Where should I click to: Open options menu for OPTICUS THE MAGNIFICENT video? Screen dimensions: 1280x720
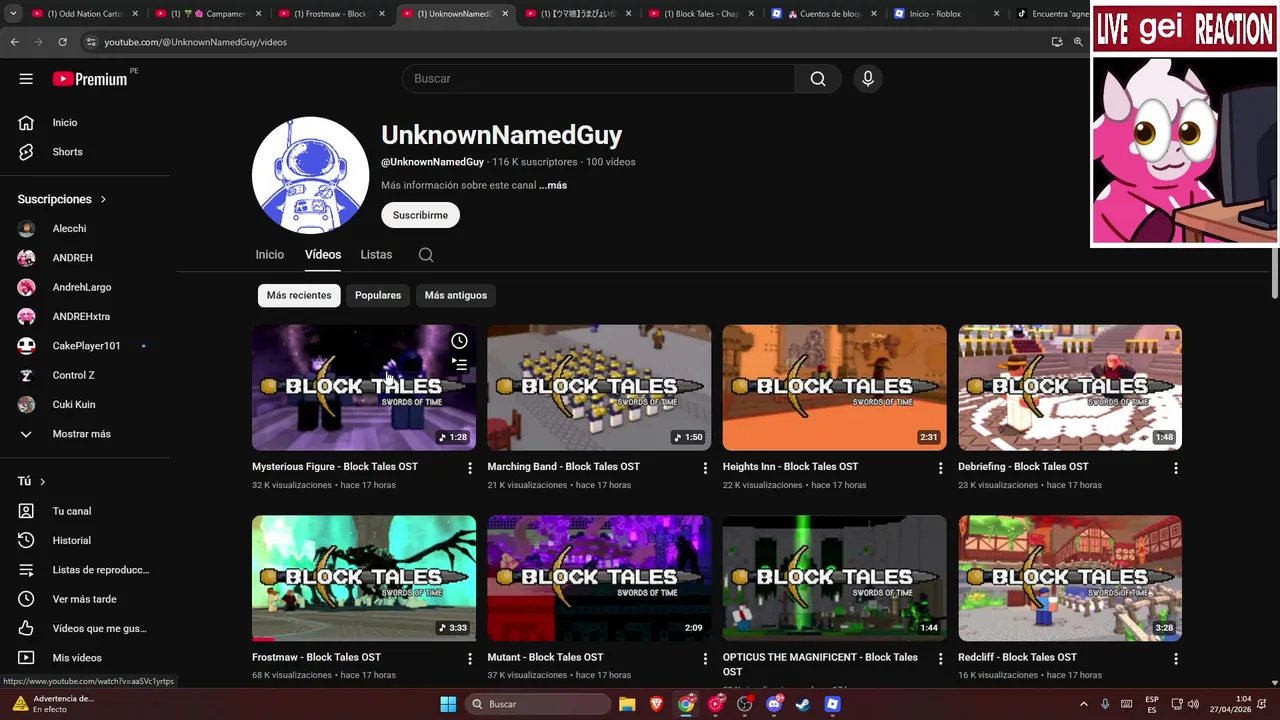(x=940, y=659)
